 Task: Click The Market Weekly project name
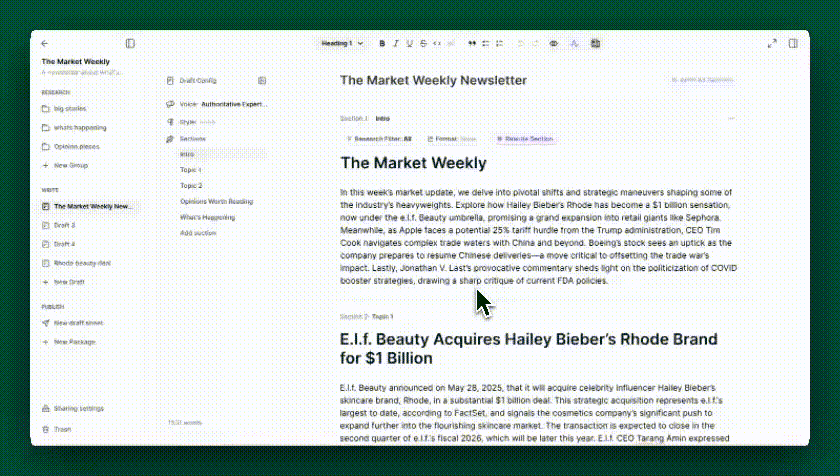[x=76, y=62]
